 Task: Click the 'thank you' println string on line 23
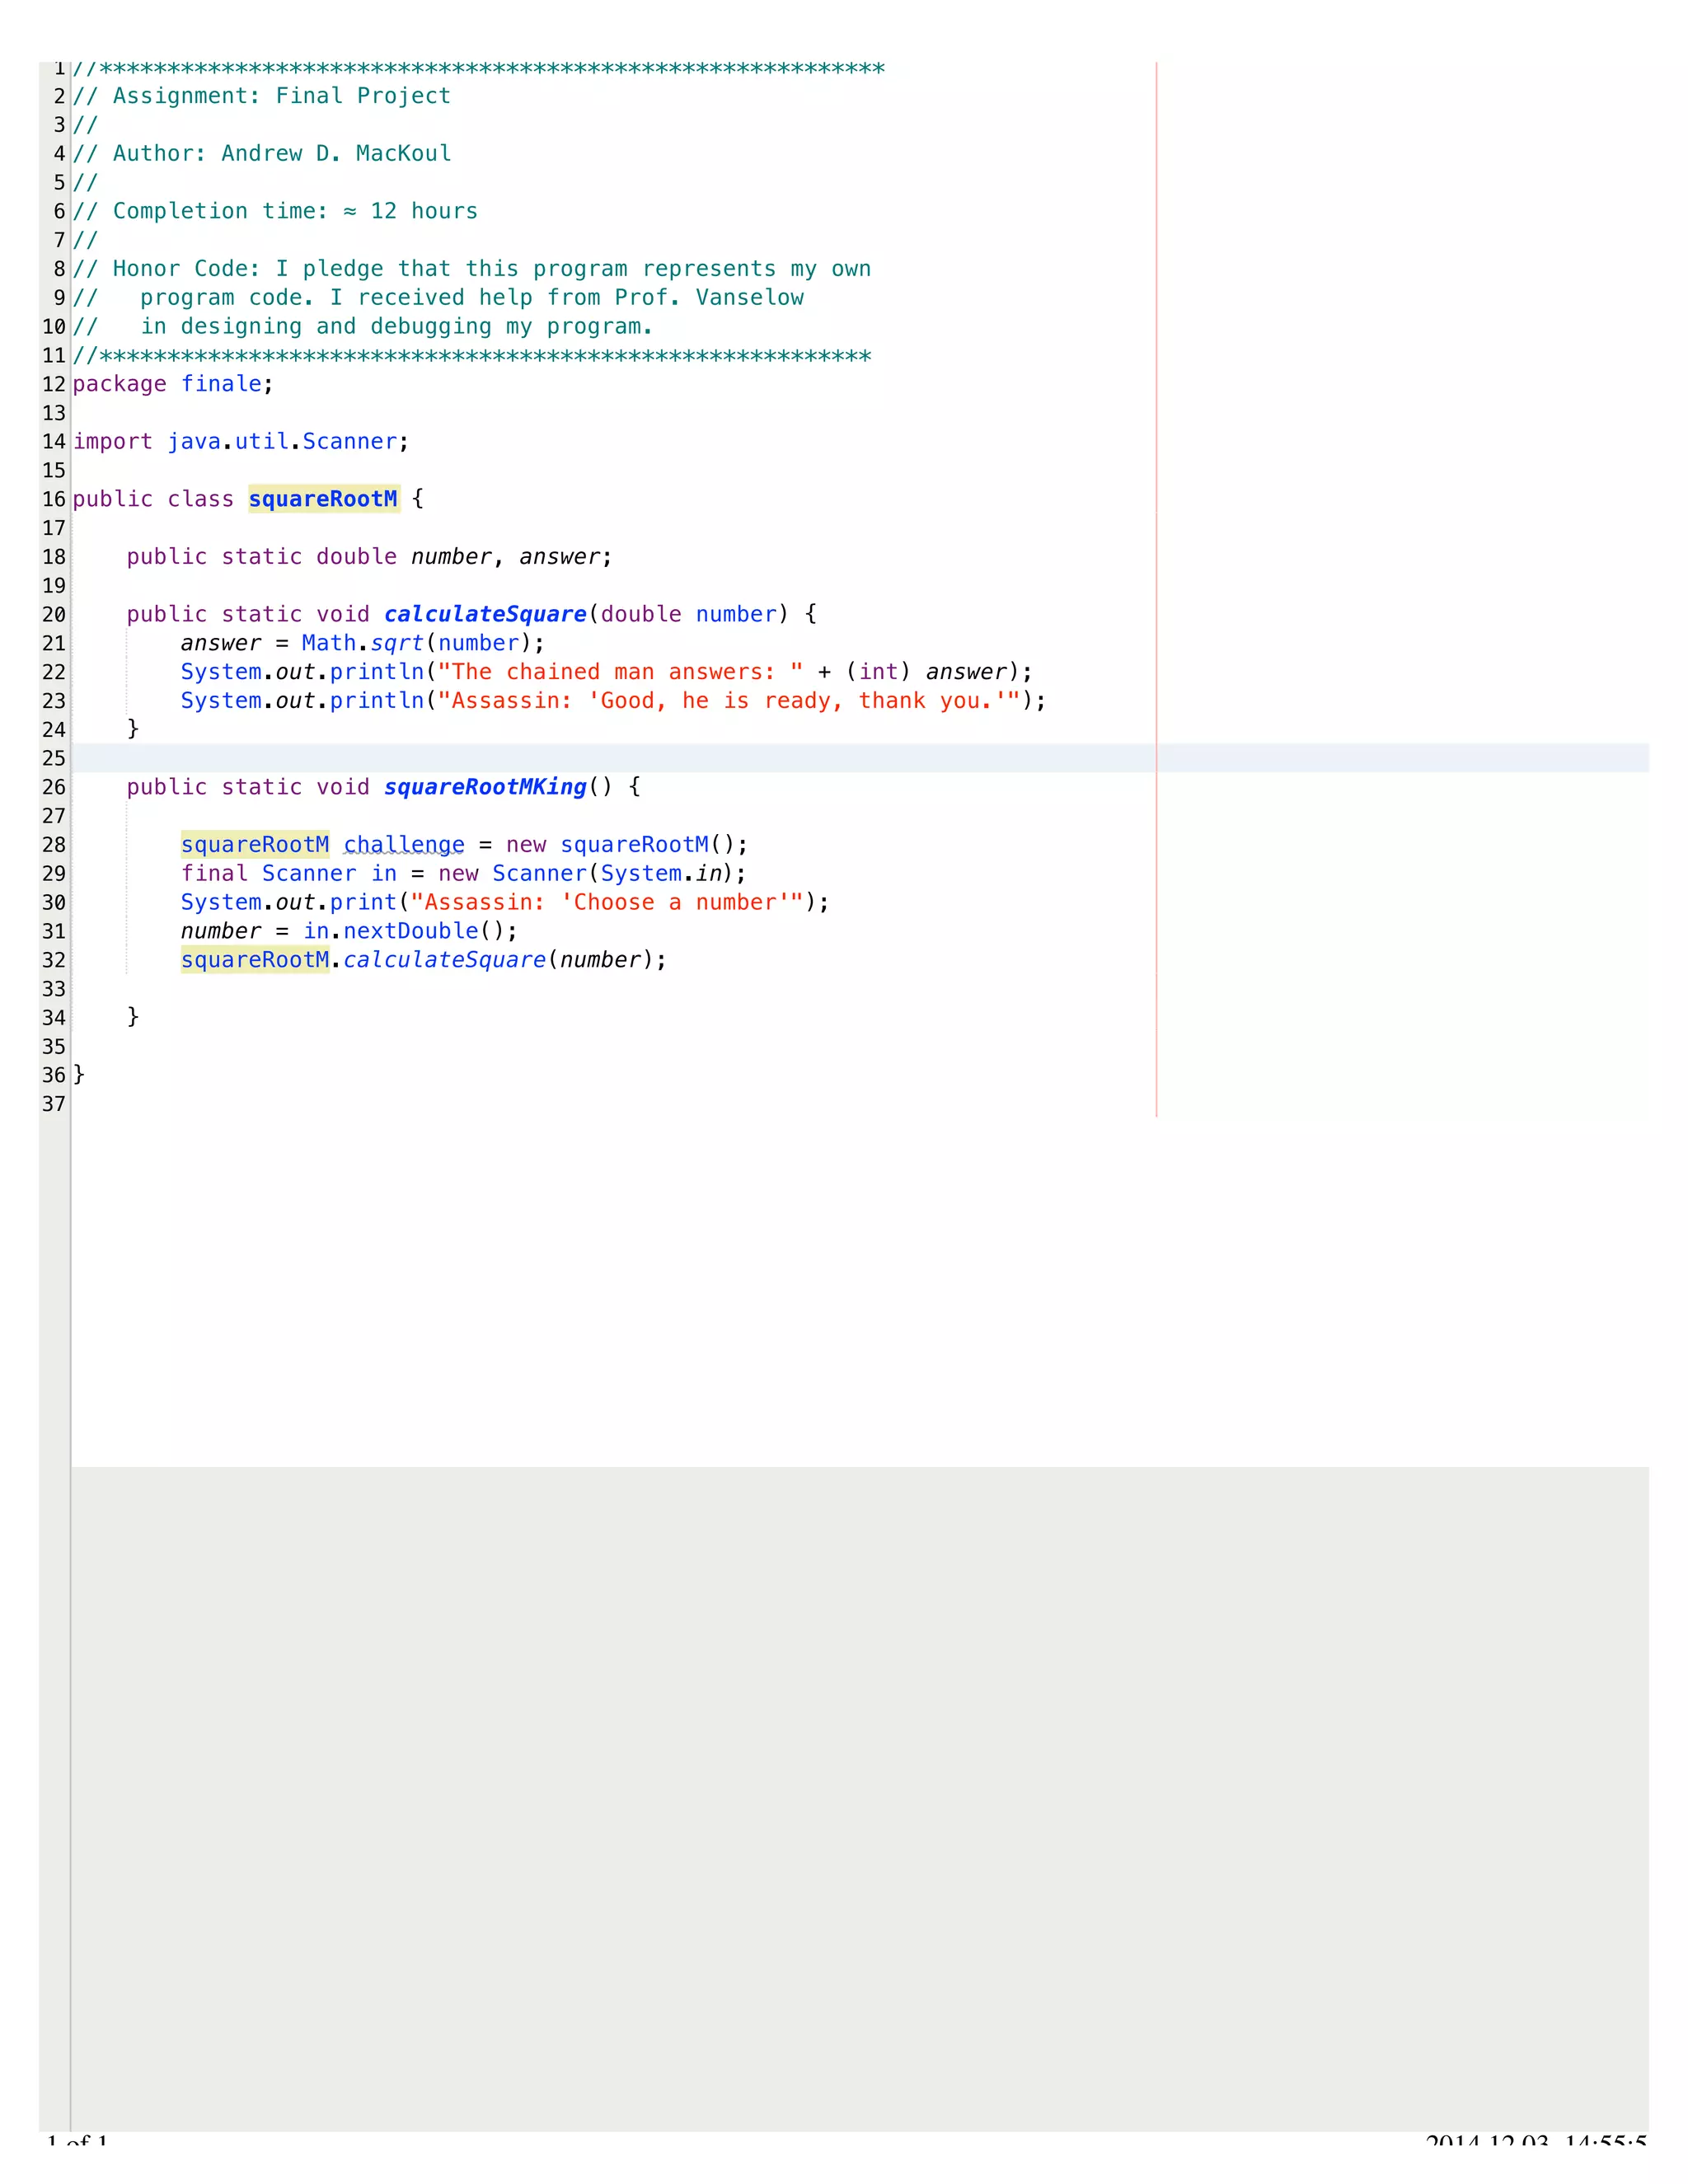729,701
